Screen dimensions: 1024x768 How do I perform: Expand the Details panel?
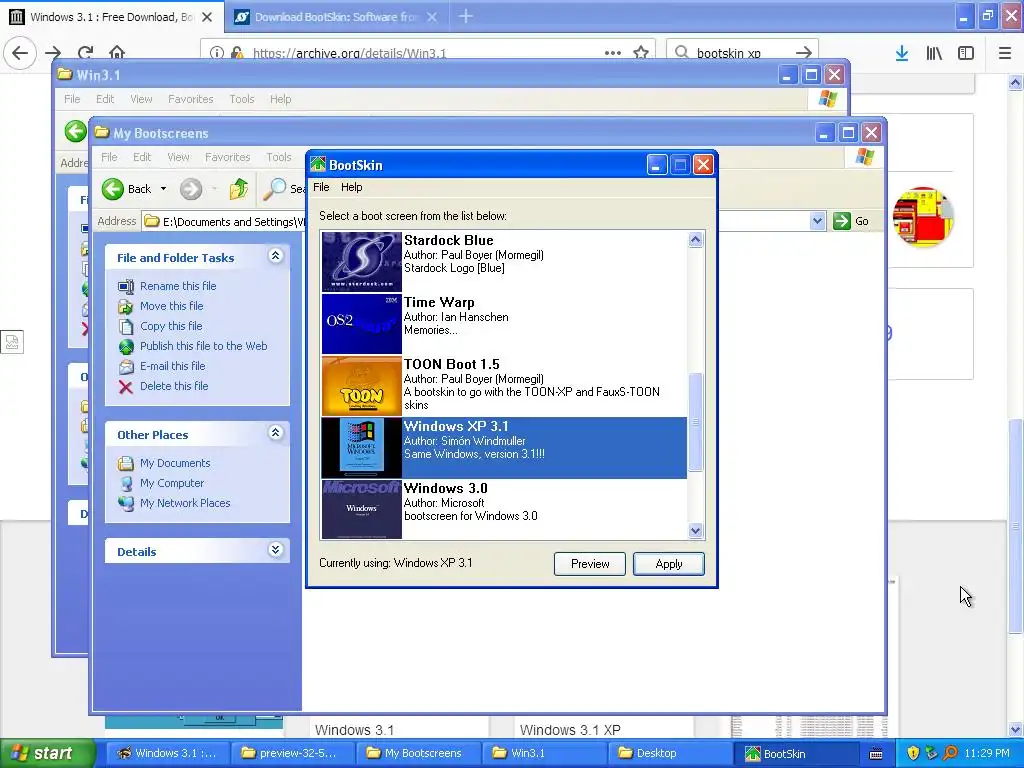point(276,550)
